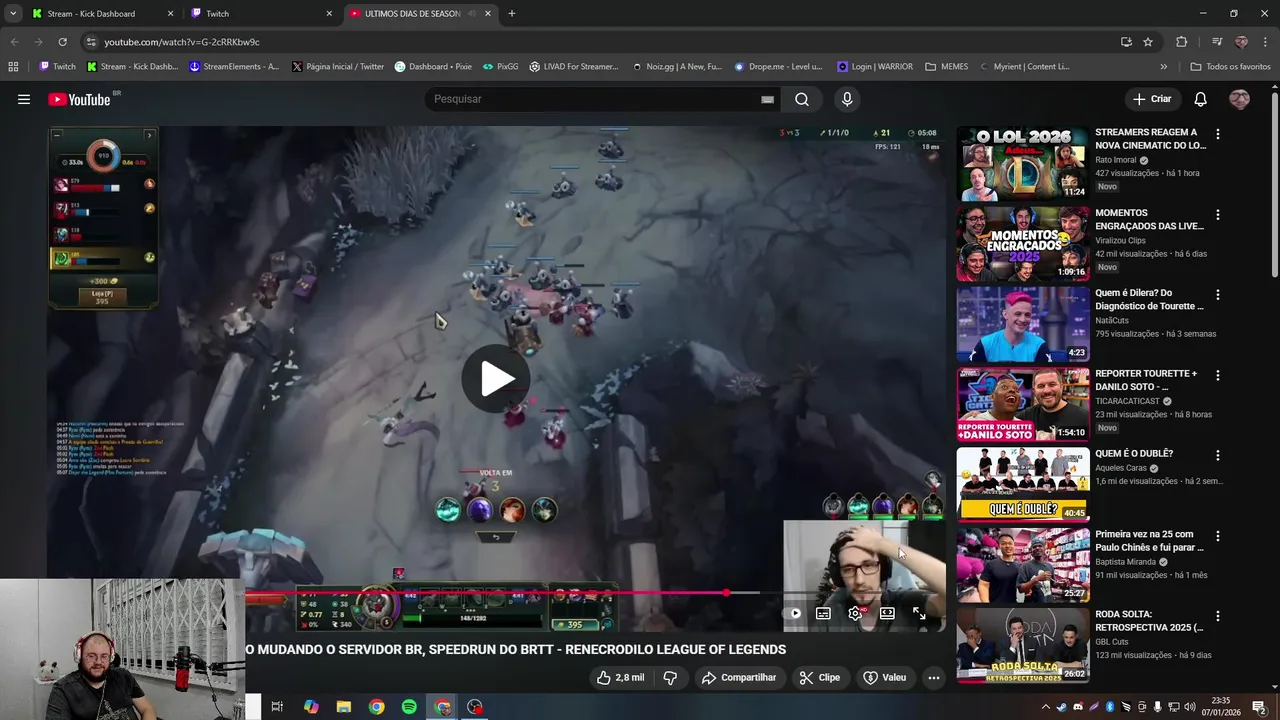Open the YouTube account avatar menu
Image resolution: width=1280 pixels, height=720 pixels.
tap(1239, 99)
